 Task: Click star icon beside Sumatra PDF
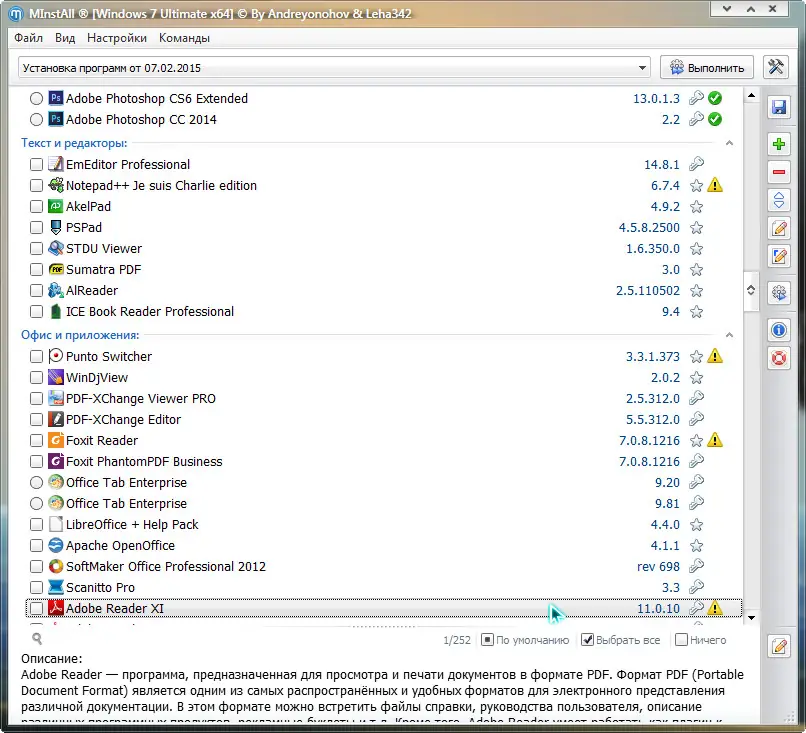[697, 269]
